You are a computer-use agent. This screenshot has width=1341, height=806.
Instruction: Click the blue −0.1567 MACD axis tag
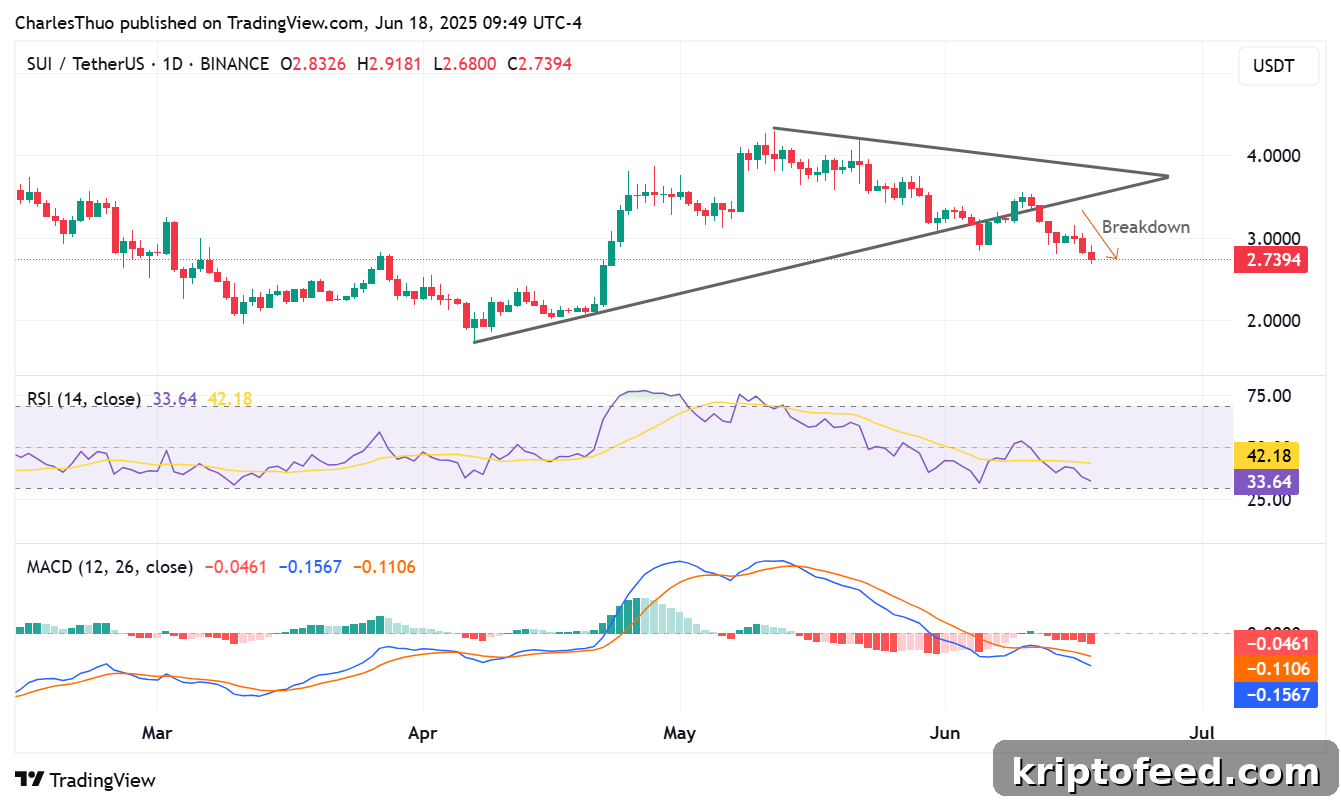point(1275,695)
